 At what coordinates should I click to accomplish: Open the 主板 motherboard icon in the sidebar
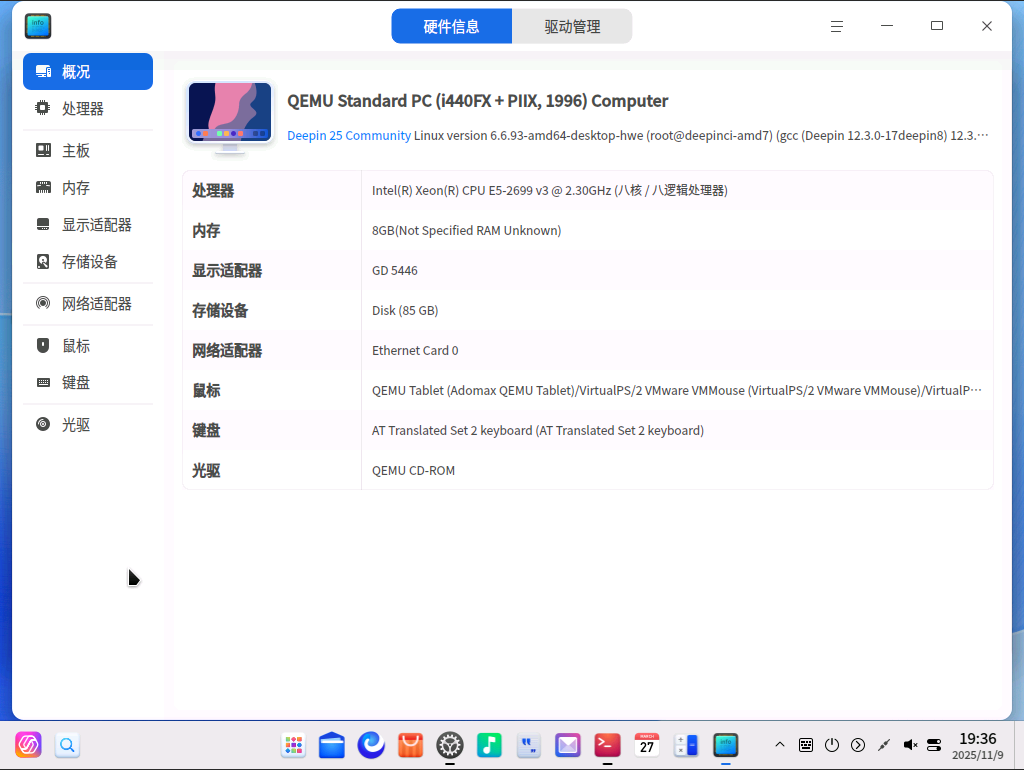coord(43,150)
